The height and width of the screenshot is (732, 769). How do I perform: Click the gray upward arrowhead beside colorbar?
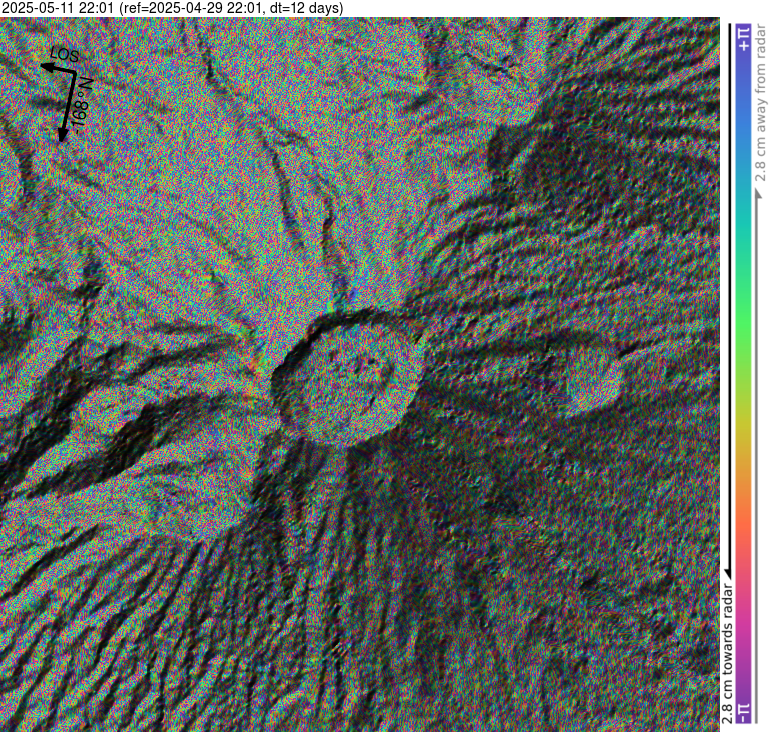click(x=759, y=194)
